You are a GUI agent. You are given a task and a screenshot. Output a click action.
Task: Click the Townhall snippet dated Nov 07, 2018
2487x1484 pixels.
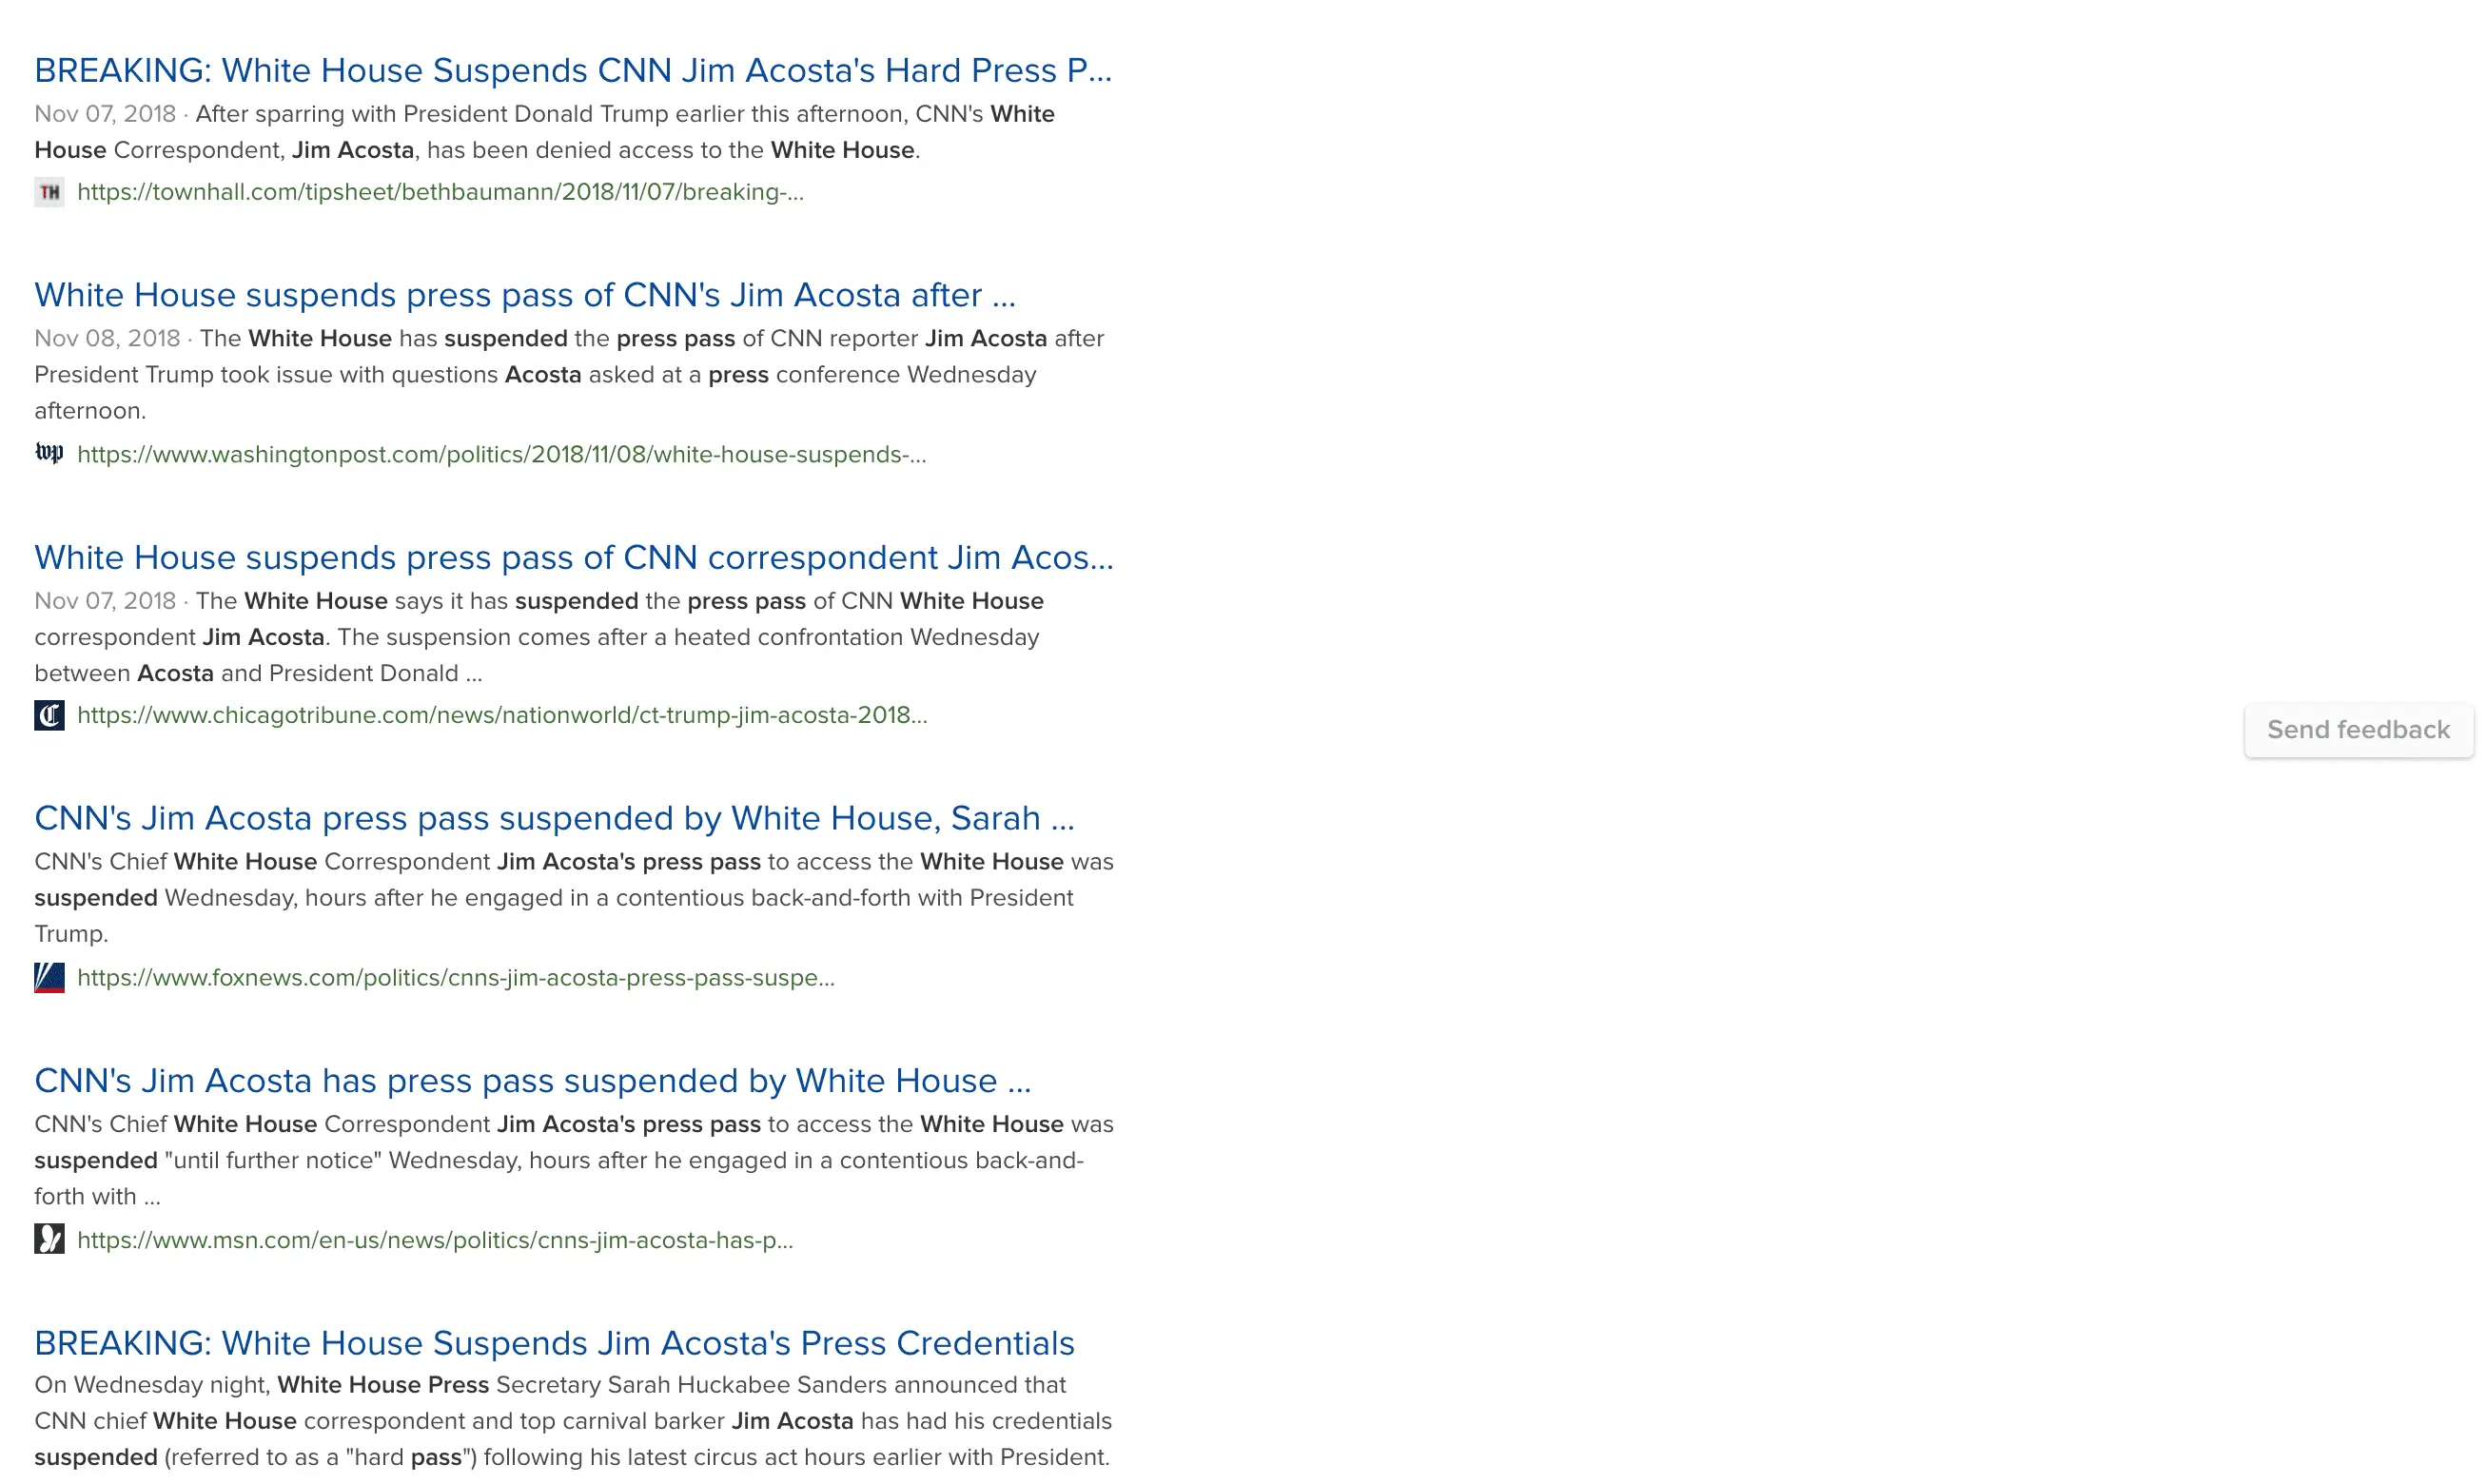pyautogui.click(x=544, y=132)
